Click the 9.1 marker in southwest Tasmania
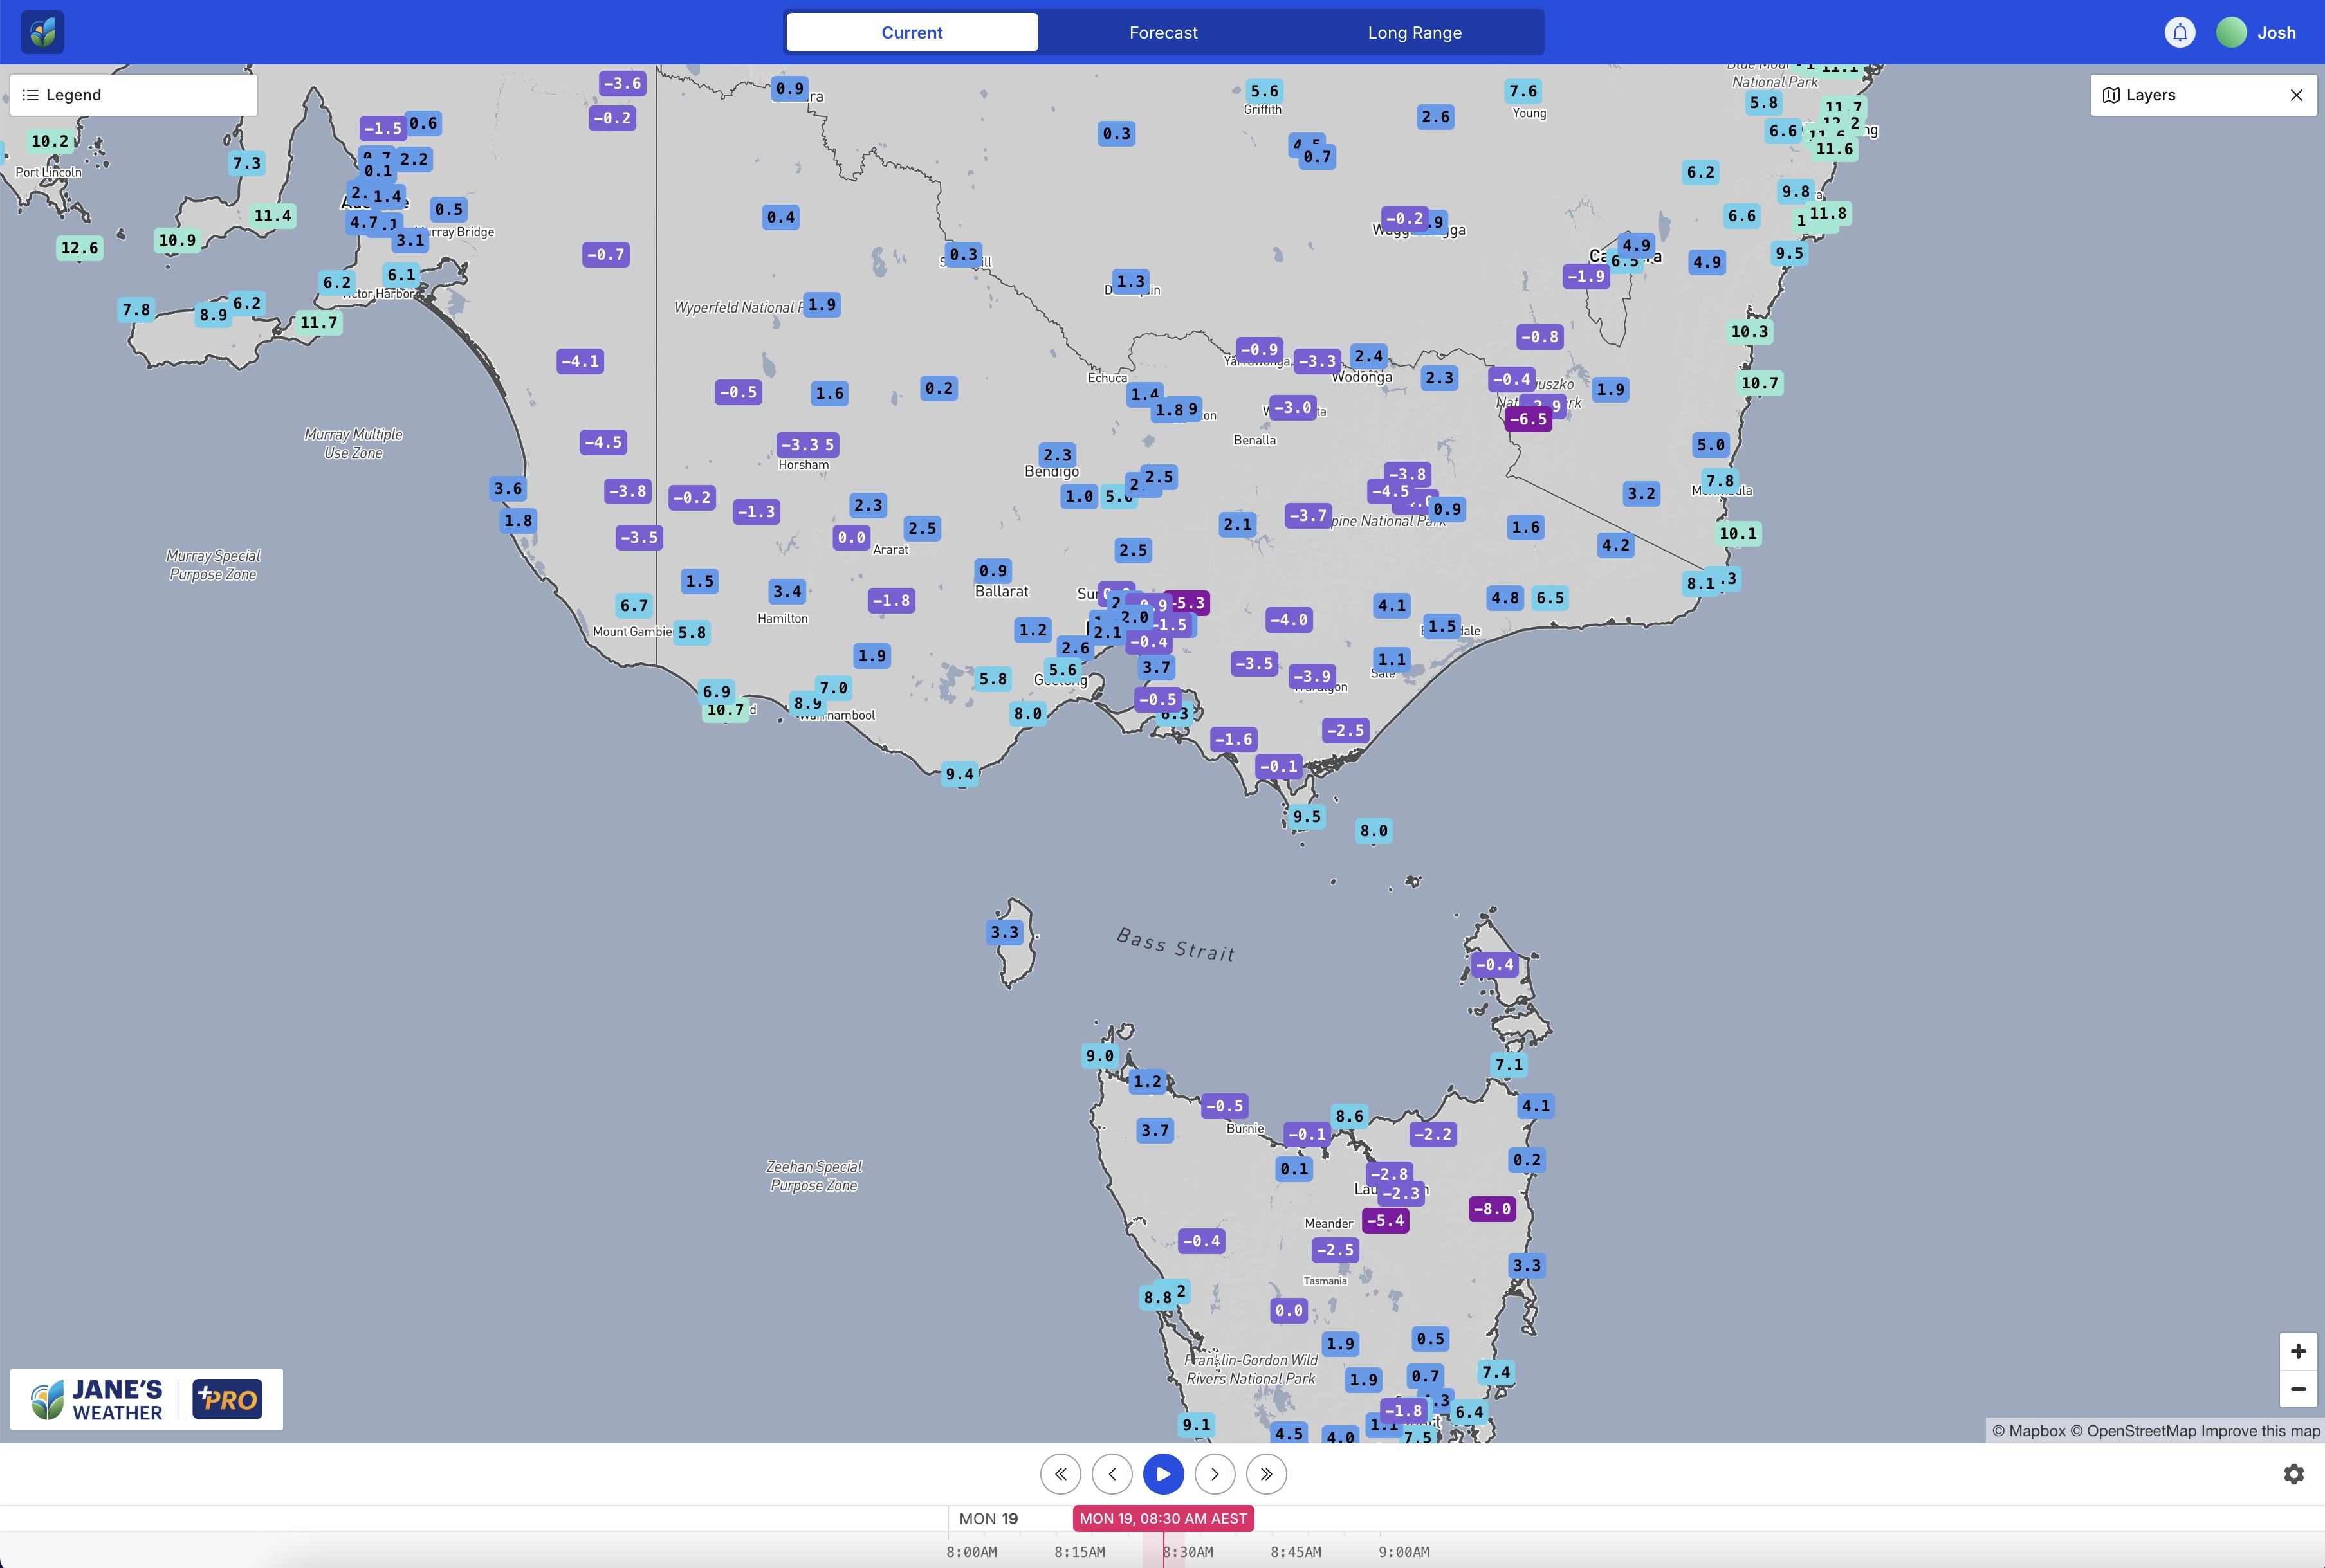 coord(1197,1425)
